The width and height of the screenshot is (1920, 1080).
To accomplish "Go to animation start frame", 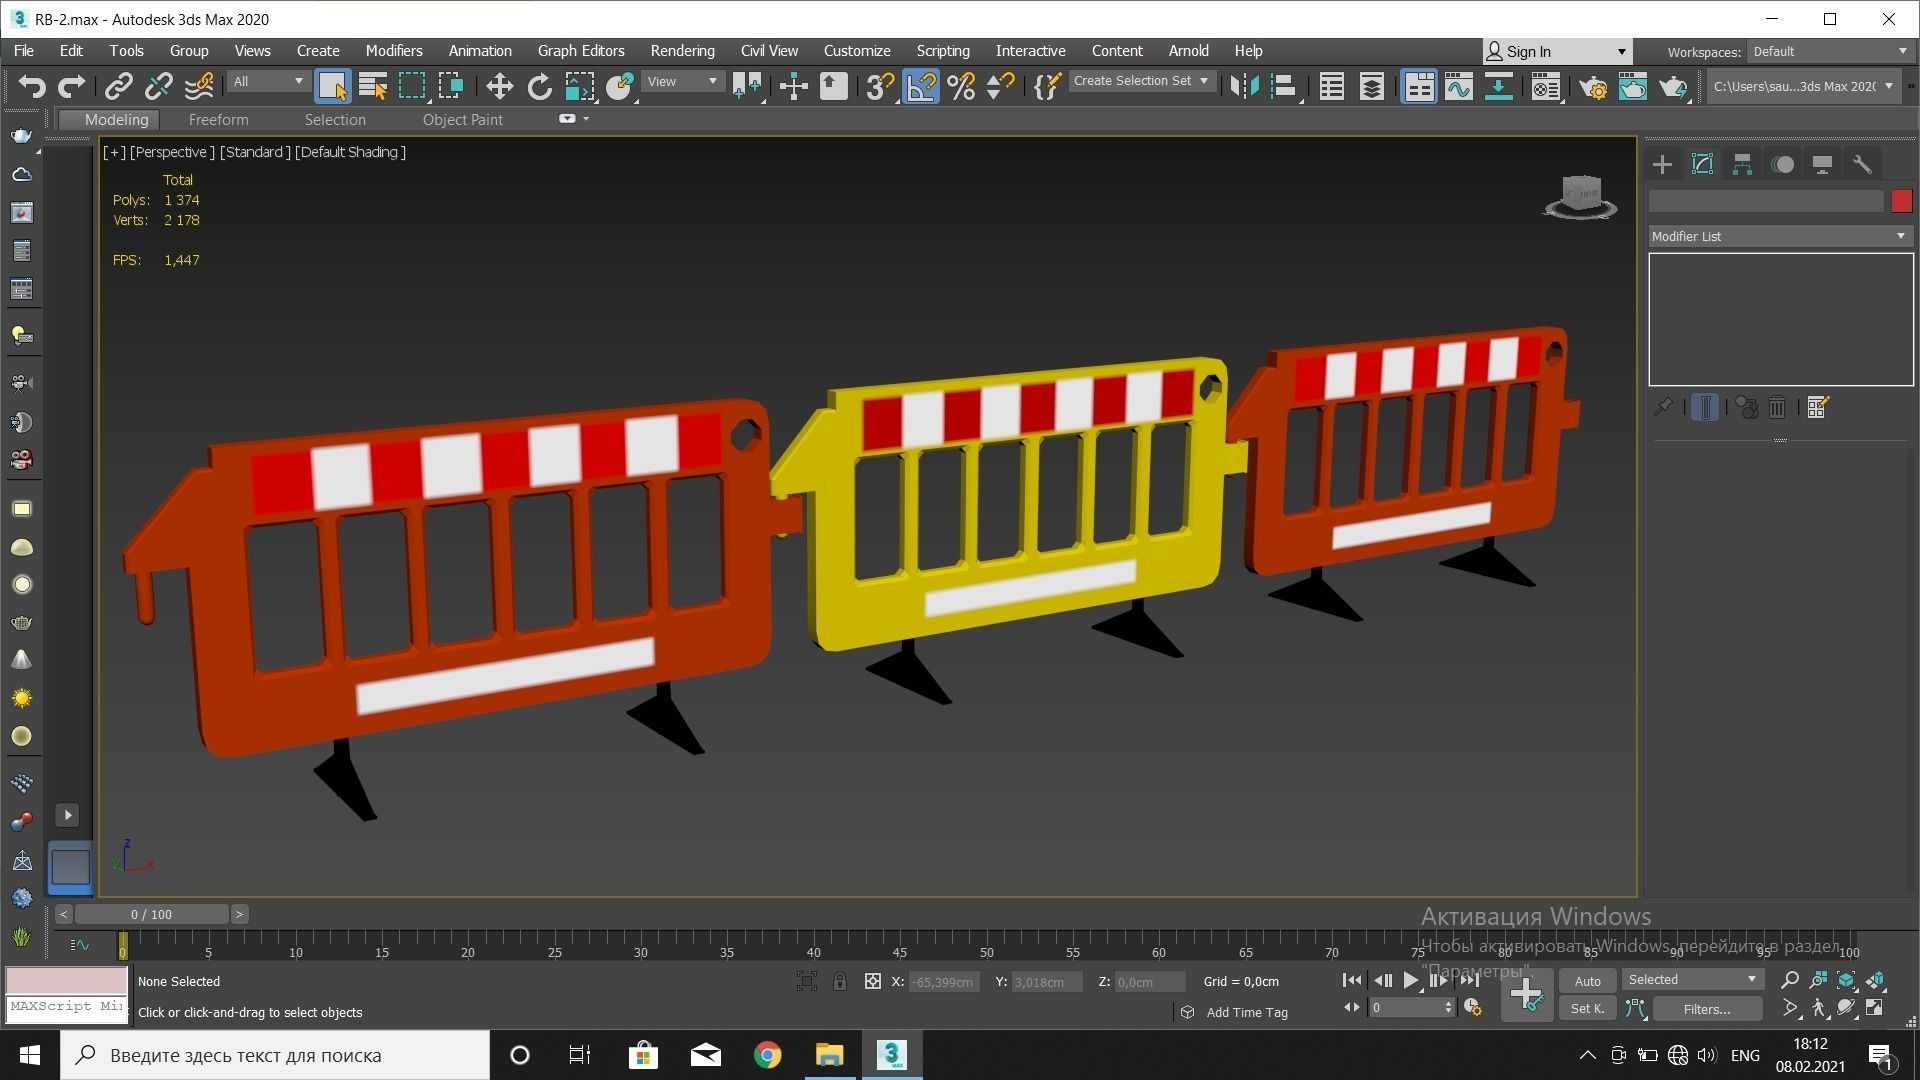I will [x=1351, y=980].
